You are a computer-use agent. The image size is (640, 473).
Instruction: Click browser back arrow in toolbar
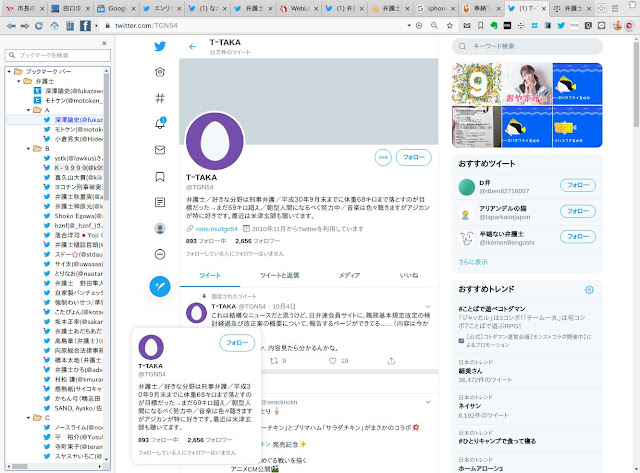[x=11, y=26]
